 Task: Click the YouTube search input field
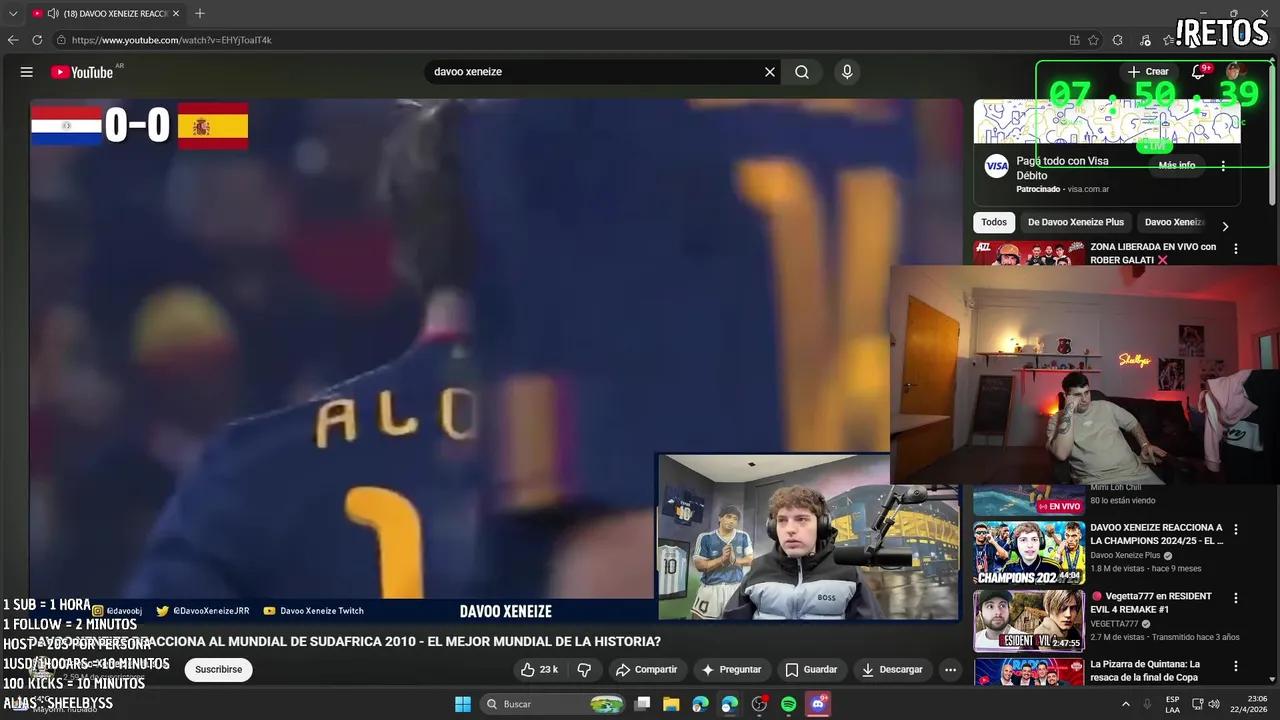pyautogui.click(x=595, y=72)
